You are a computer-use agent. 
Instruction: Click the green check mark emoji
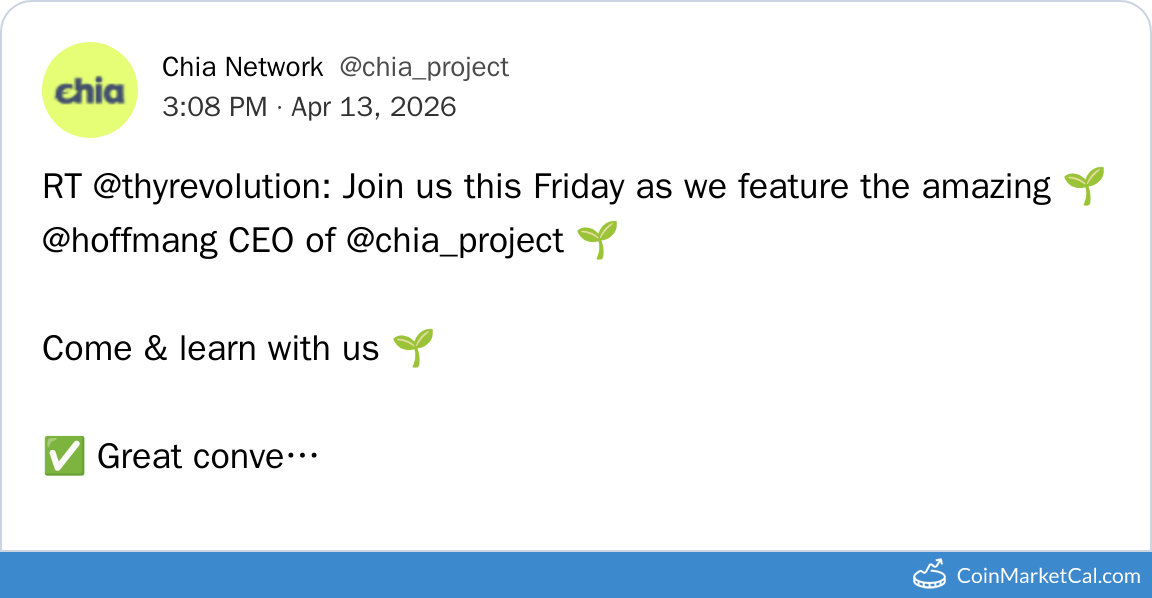pyautogui.click(x=64, y=457)
